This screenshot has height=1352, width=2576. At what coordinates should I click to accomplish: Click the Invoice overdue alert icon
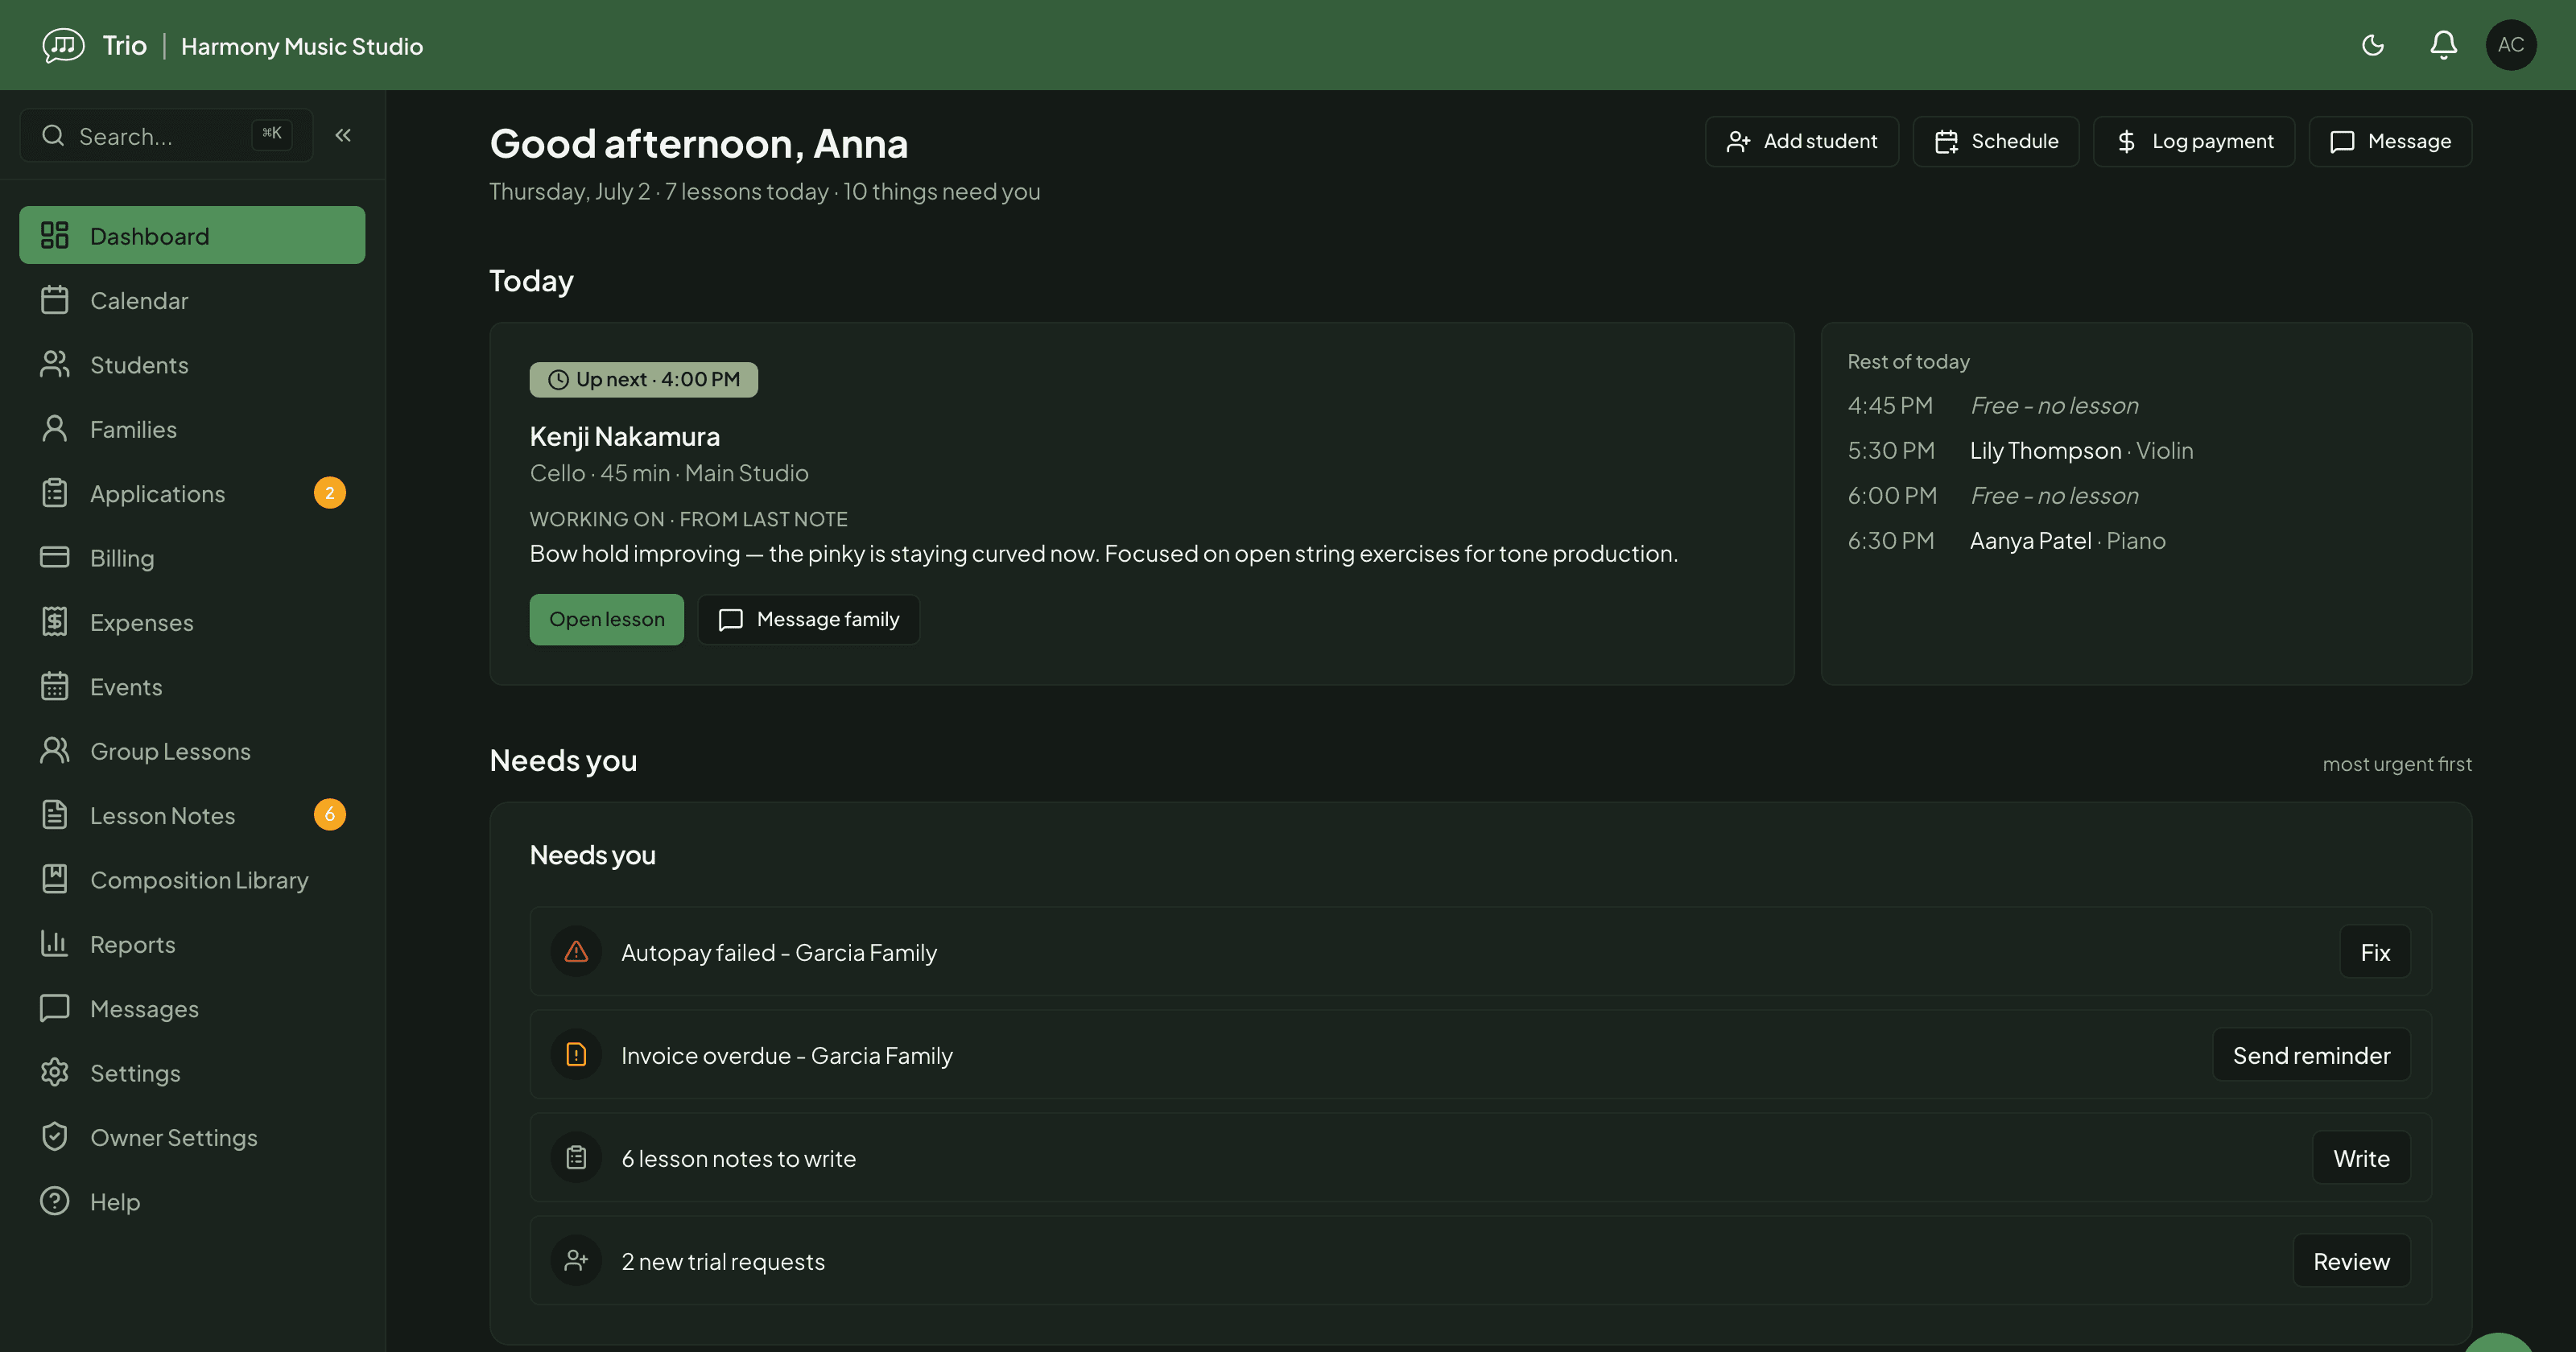pyautogui.click(x=576, y=1055)
